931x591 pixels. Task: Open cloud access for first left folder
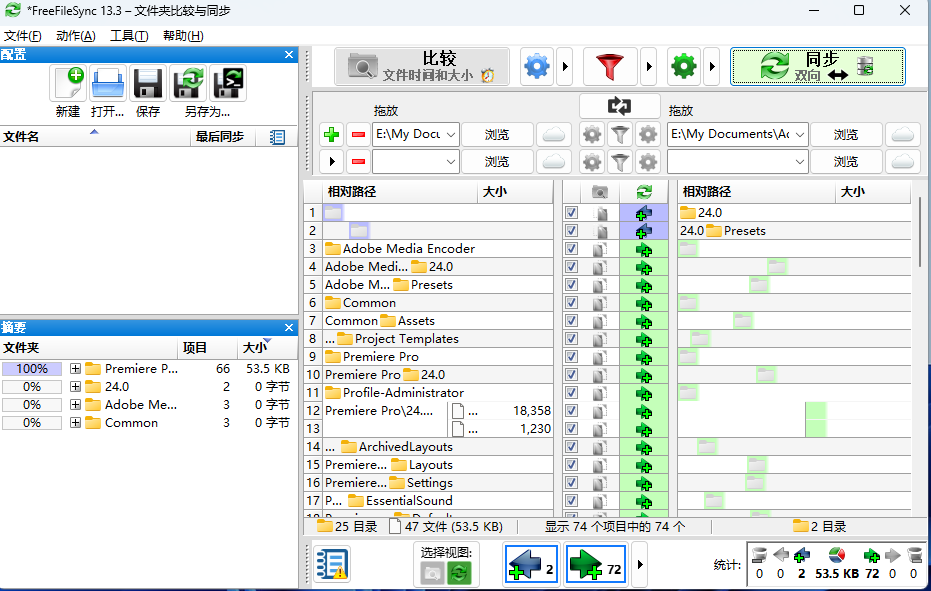554,134
